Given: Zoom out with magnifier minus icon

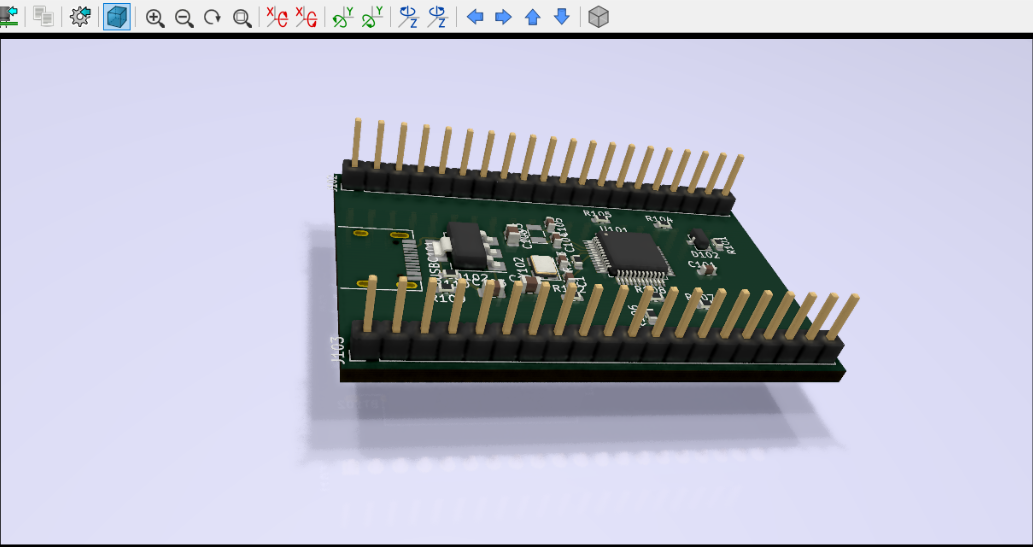Looking at the screenshot, I should 184,18.
